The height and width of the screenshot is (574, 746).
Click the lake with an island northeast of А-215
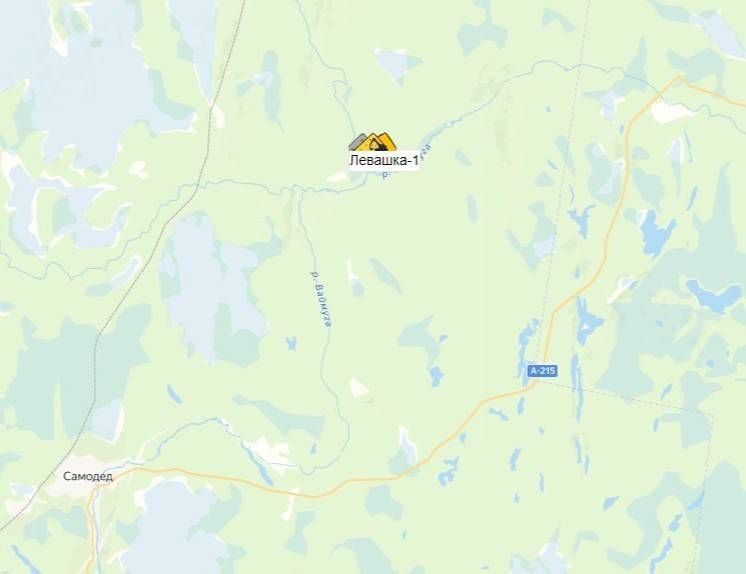tap(588, 321)
